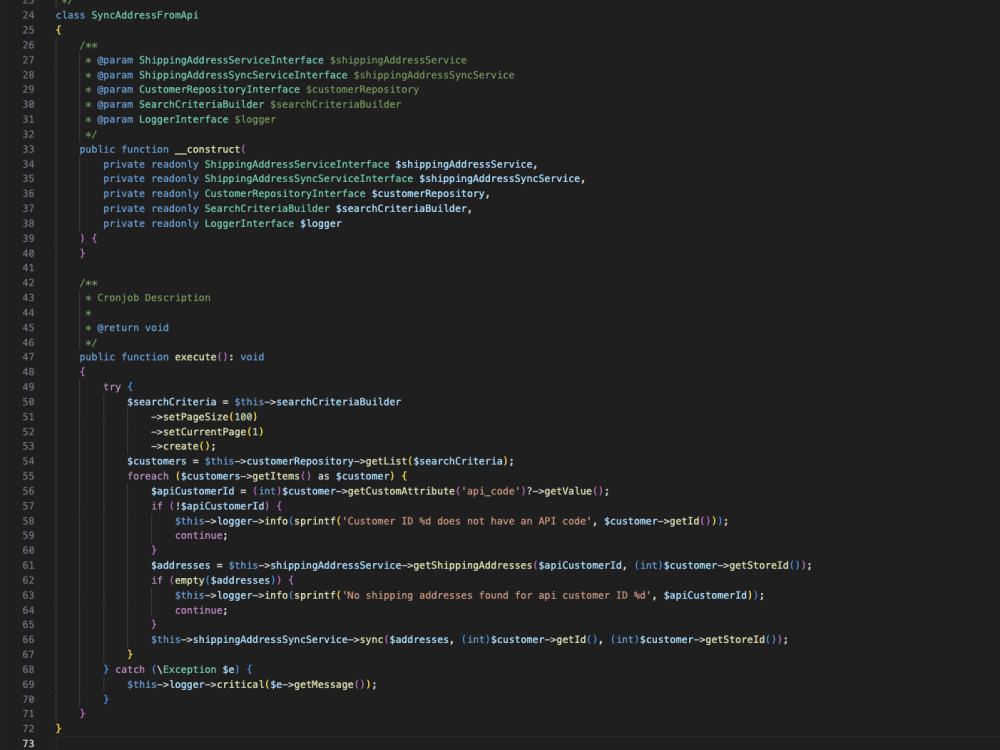Click line number 55 in the gutter
This screenshot has height=750, width=1000.
pos(28,476)
